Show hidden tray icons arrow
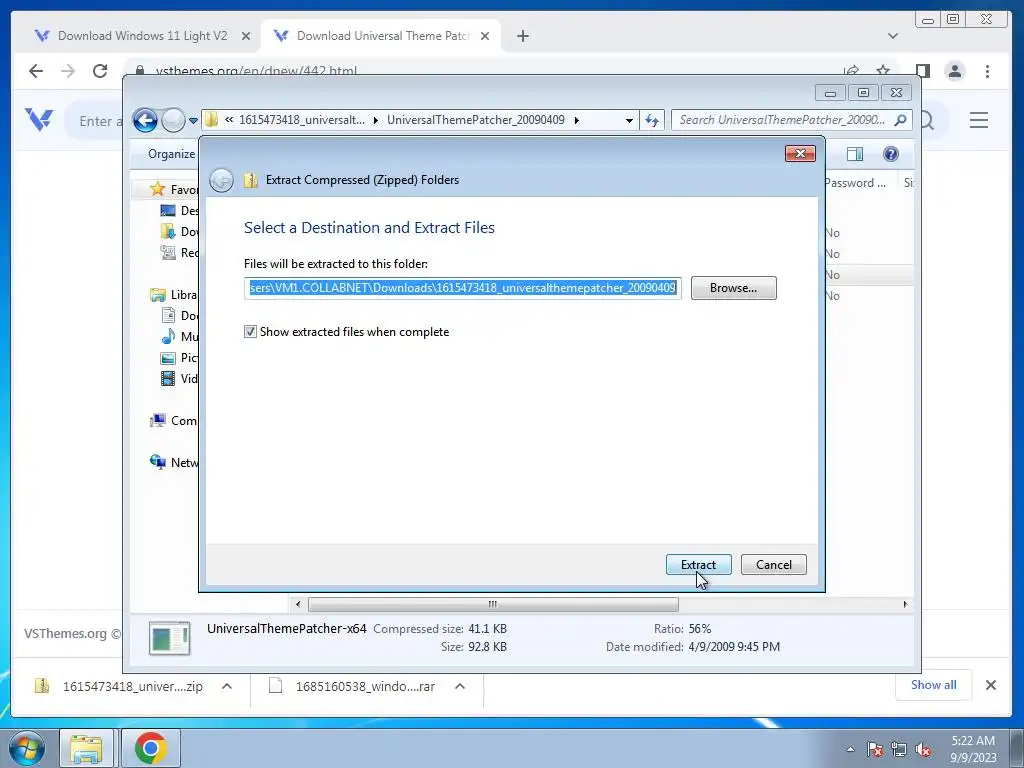1024x768 pixels. pyautogui.click(x=850, y=749)
